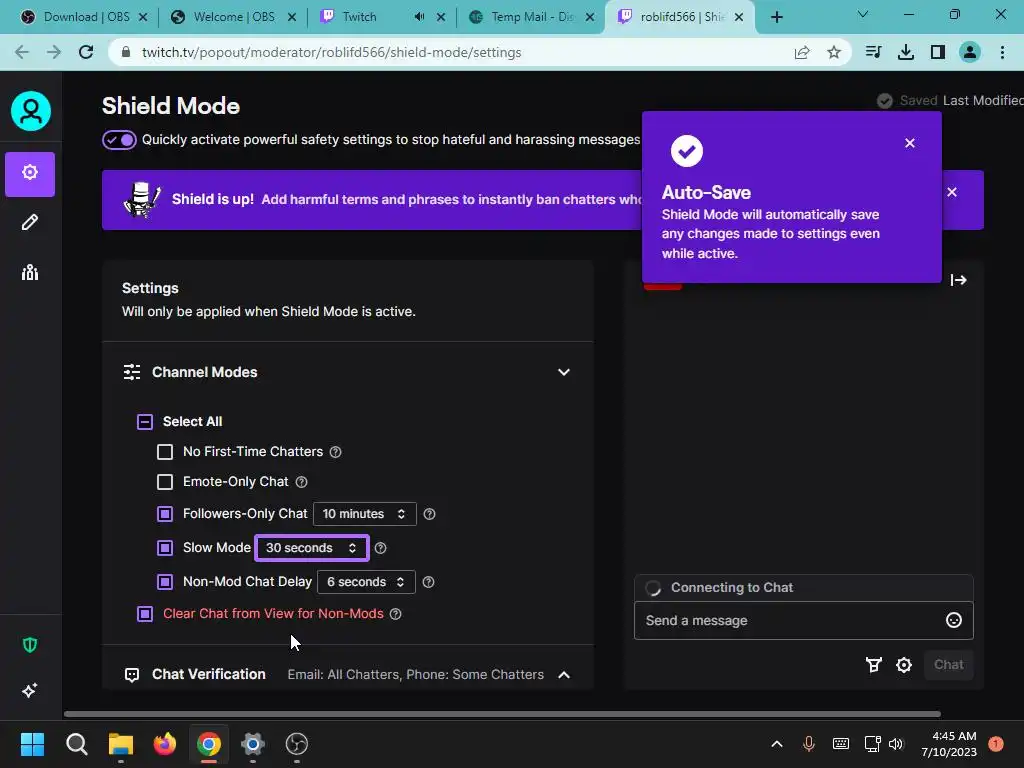This screenshot has height=768, width=1024.
Task: Show help for Followers-Only Chat
Action: click(429, 514)
